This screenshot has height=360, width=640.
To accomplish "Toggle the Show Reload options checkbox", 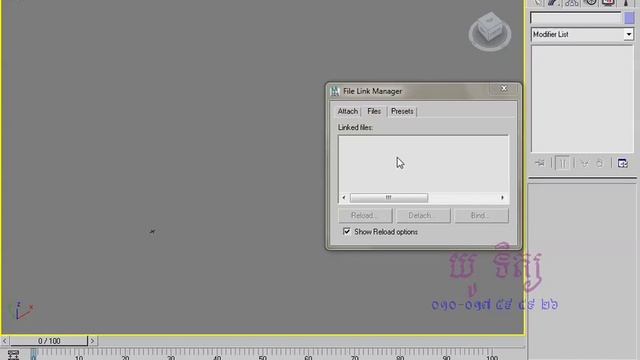I will coord(347,231).
